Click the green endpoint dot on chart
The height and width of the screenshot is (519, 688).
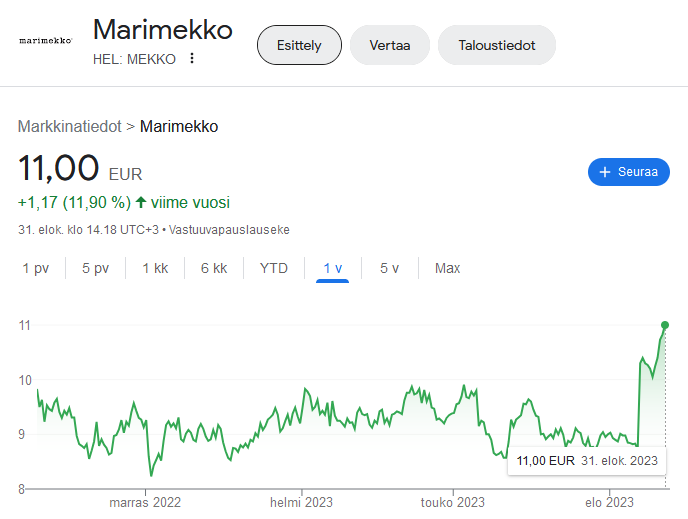pyautogui.click(x=665, y=325)
